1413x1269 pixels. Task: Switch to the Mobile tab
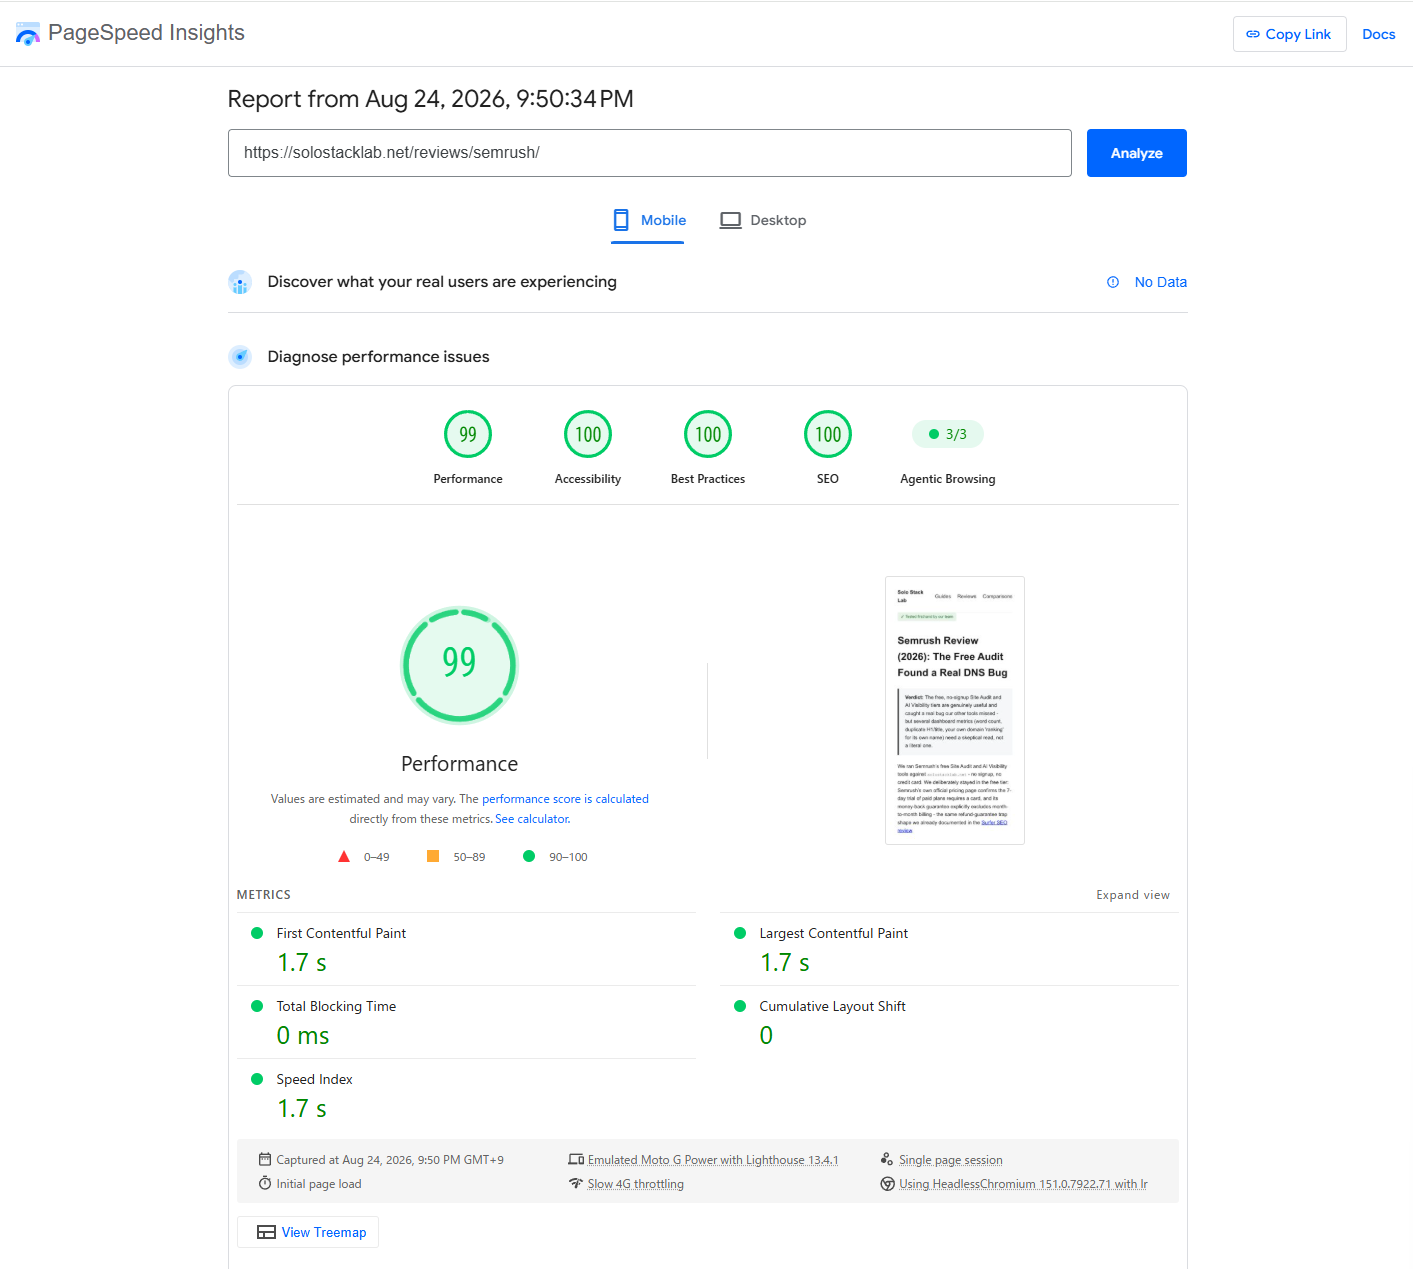(x=648, y=220)
